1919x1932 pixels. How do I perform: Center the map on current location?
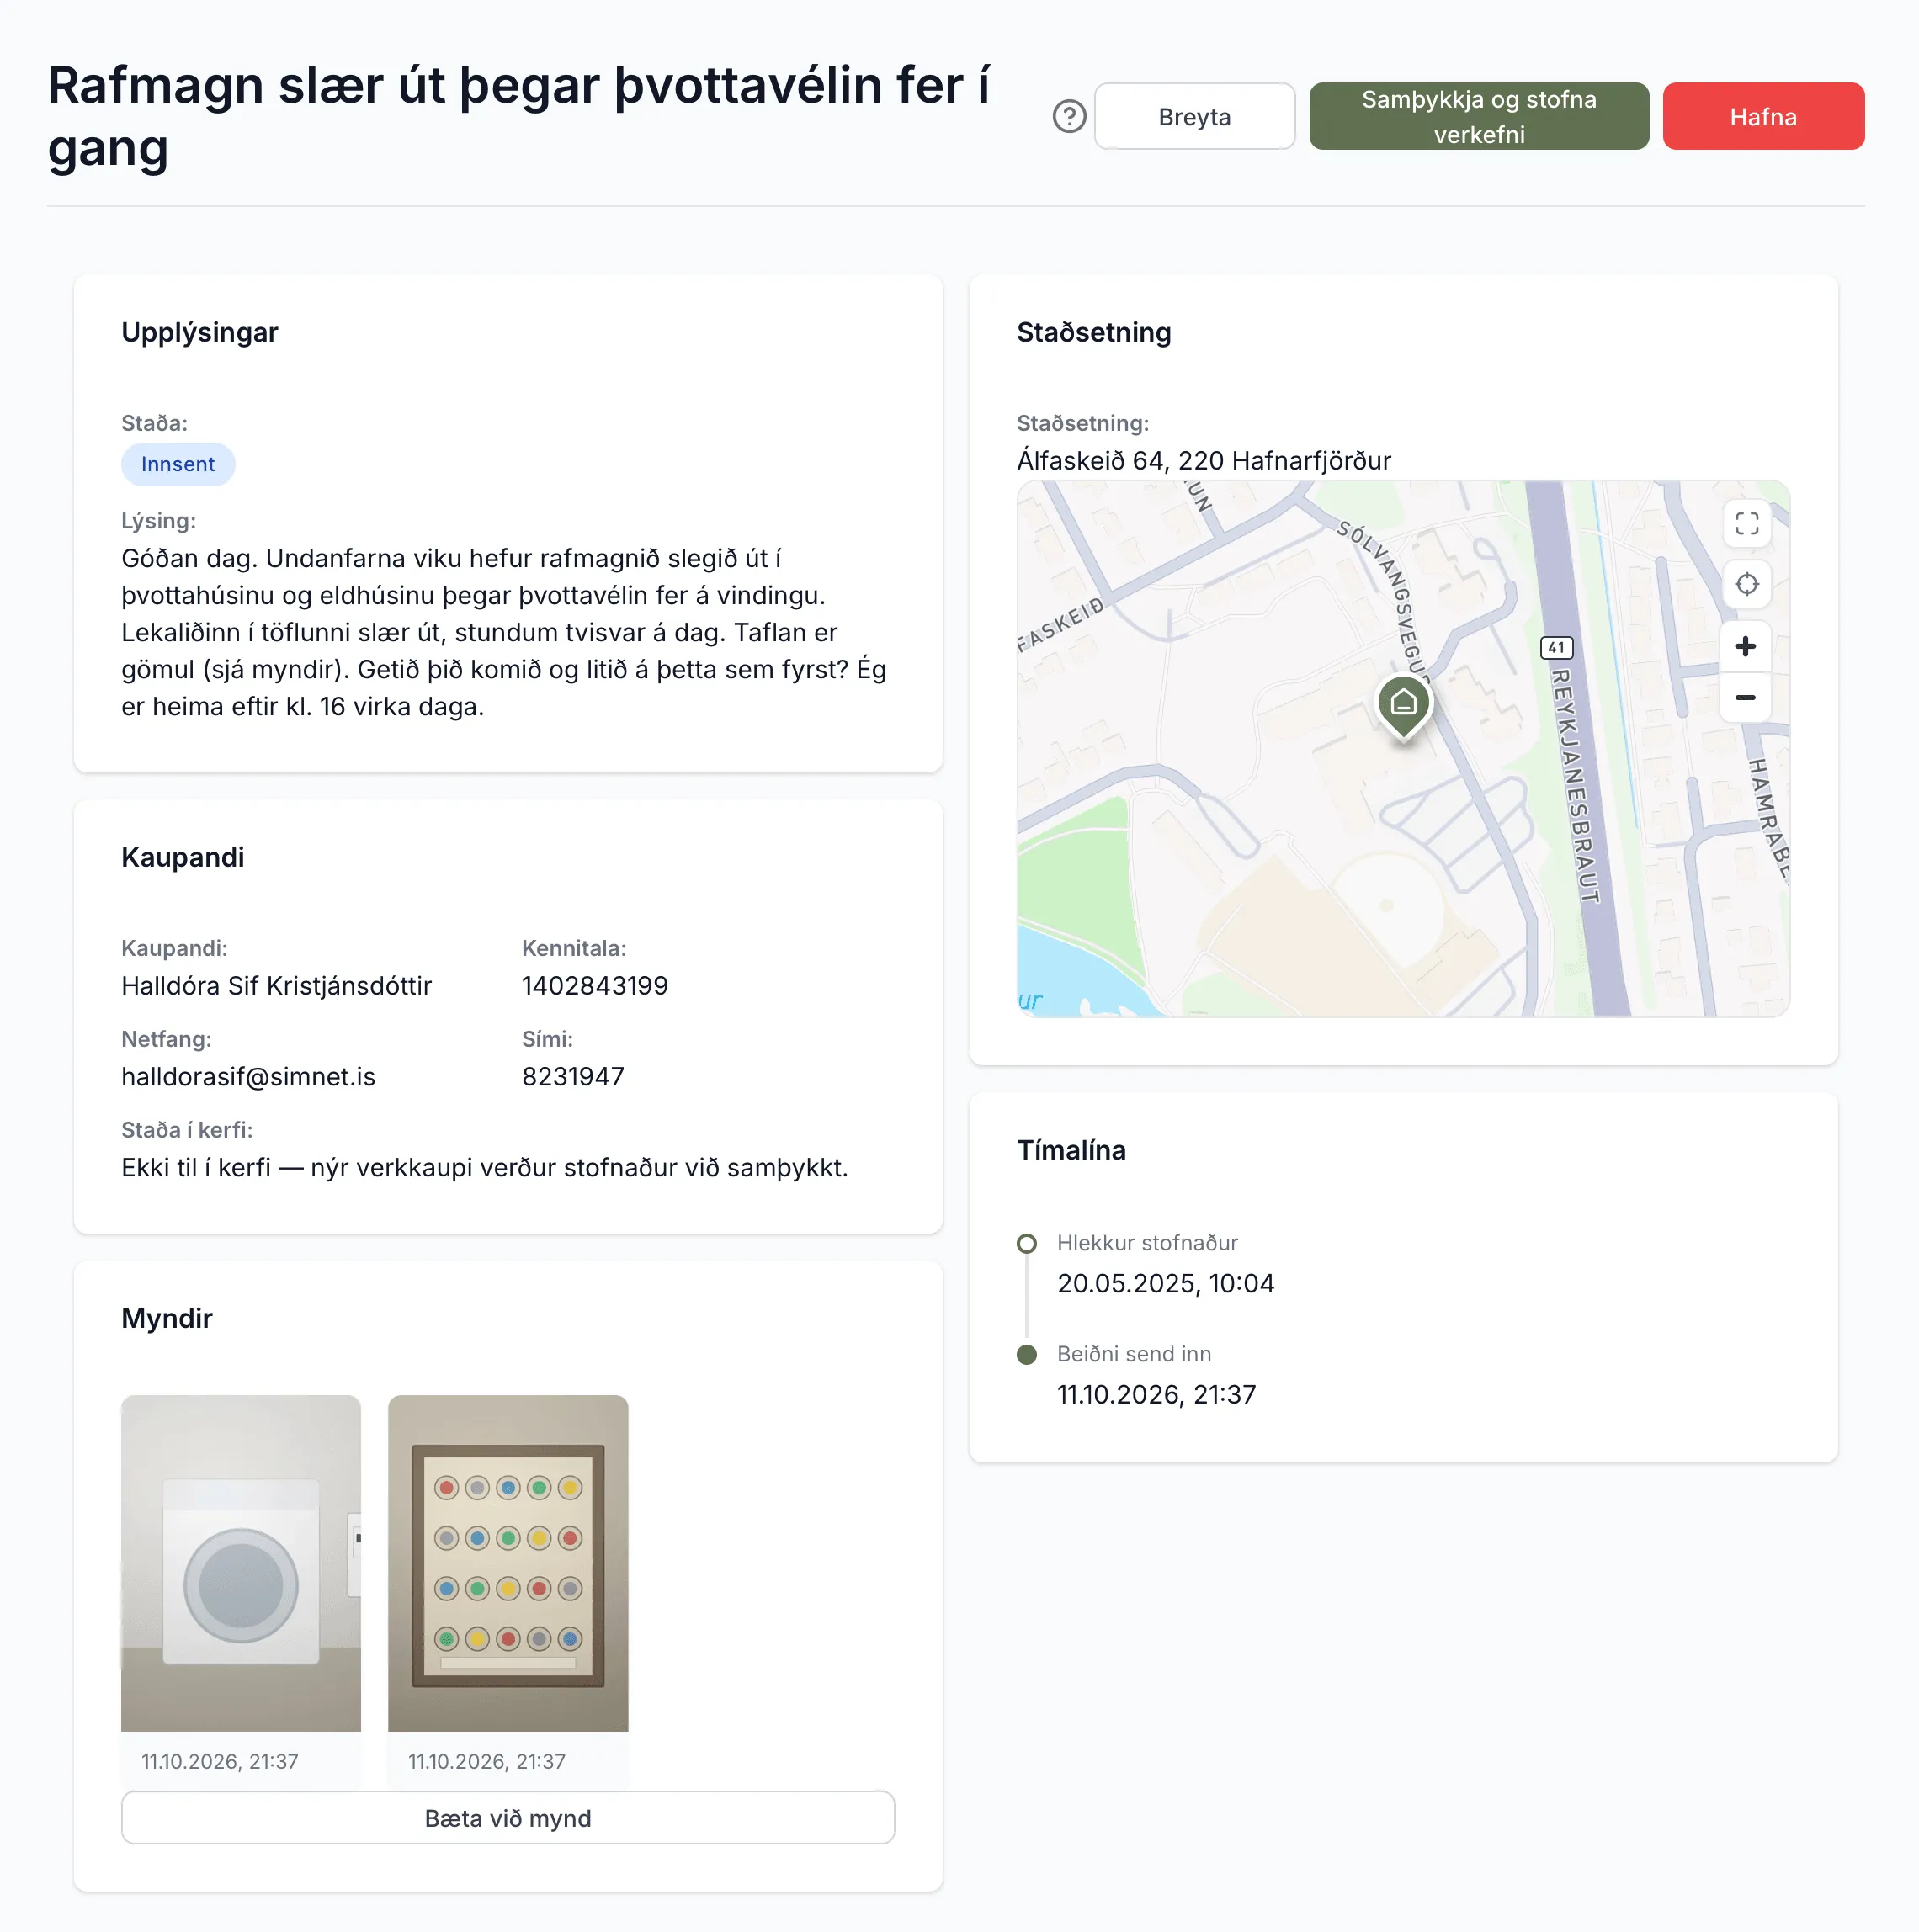pos(1746,584)
